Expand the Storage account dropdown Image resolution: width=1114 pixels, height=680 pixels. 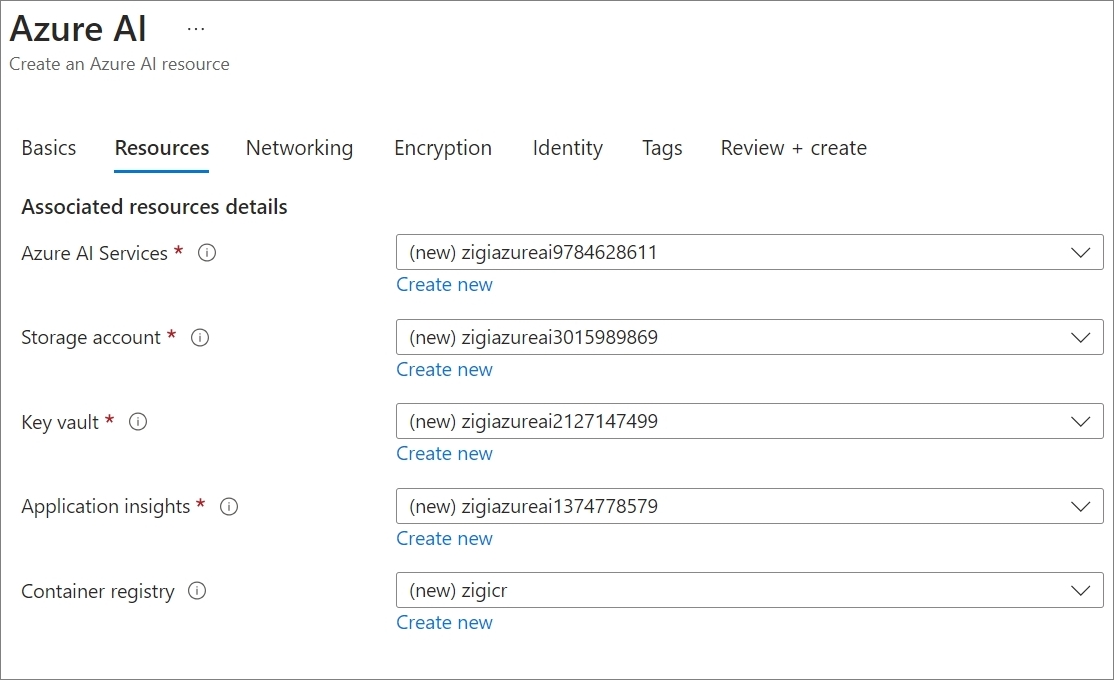click(x=750, y=337)
